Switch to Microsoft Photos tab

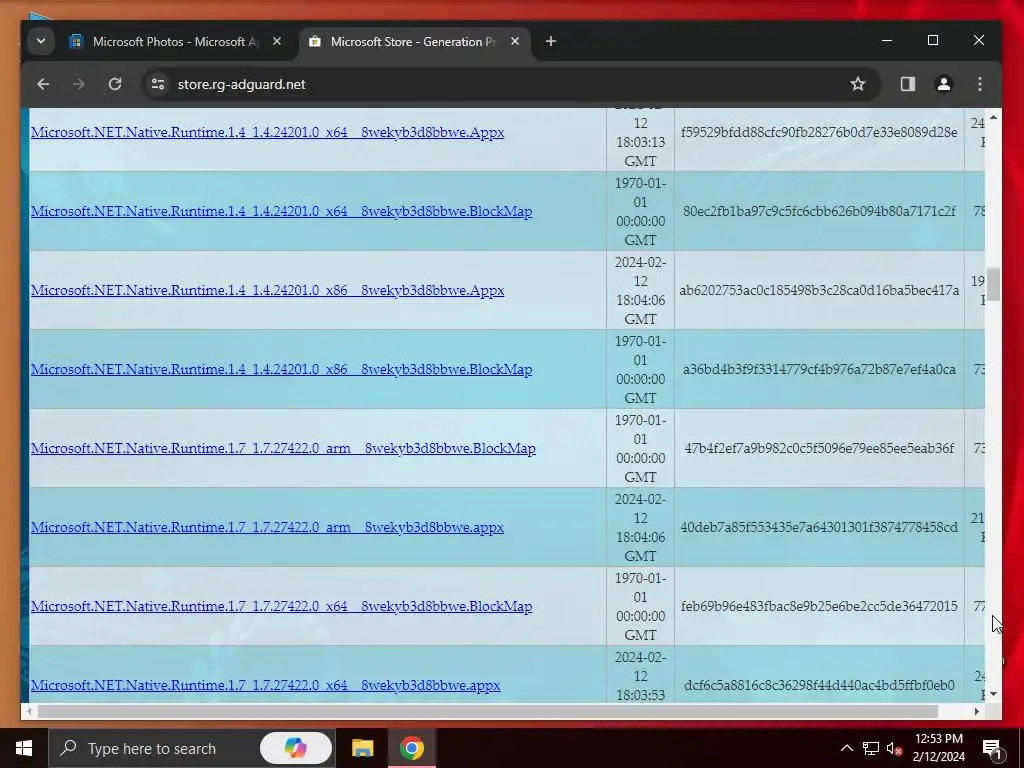pos(176,42)
